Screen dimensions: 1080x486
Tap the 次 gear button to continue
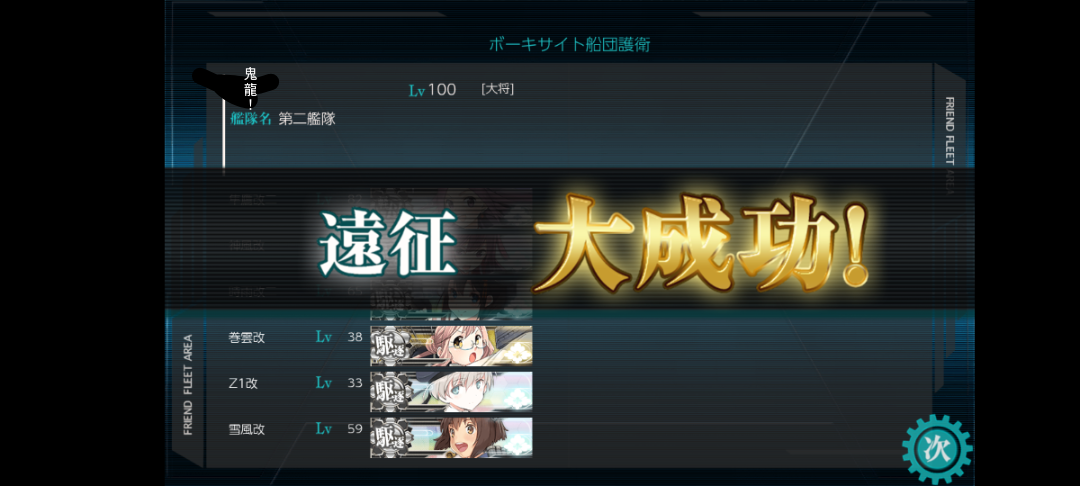(937, 449)
